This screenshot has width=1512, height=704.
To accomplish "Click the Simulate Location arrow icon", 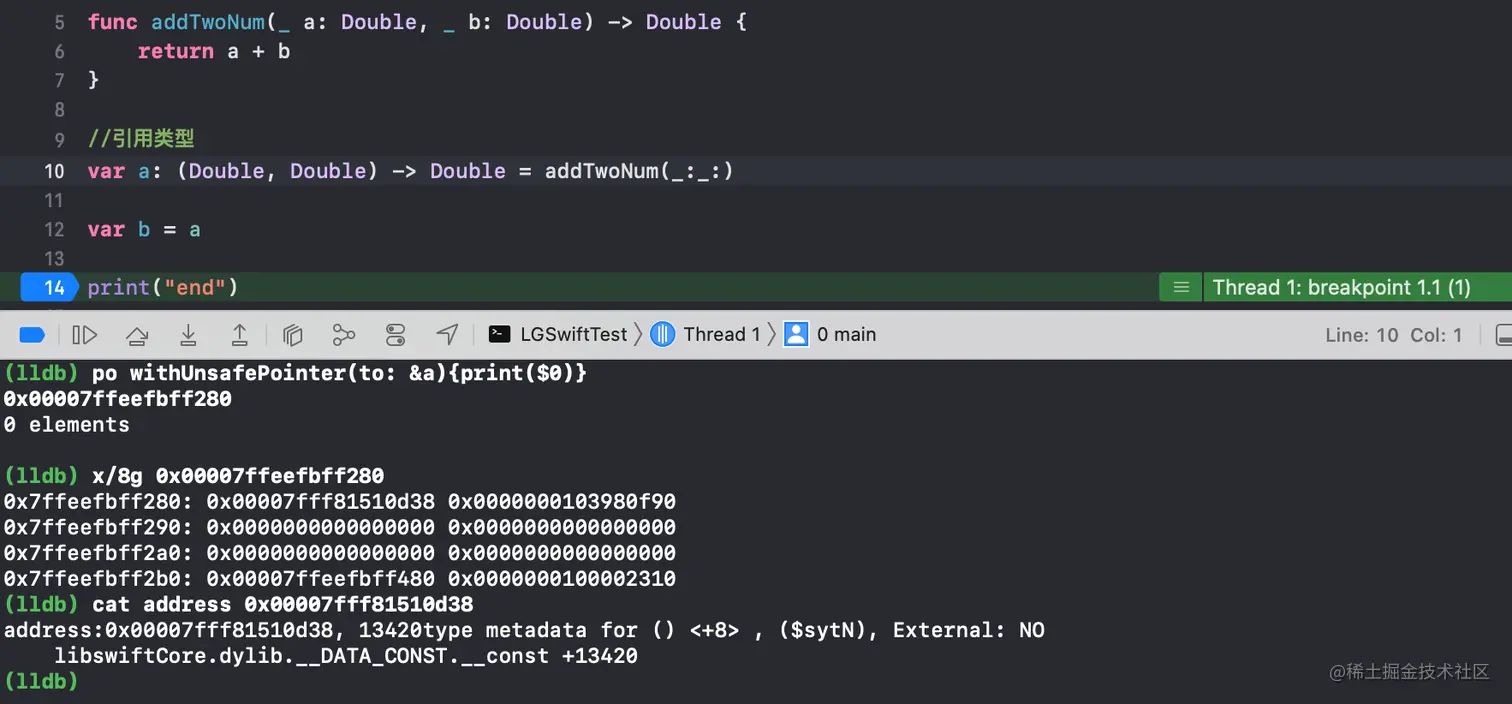I will tap(447, 335).
